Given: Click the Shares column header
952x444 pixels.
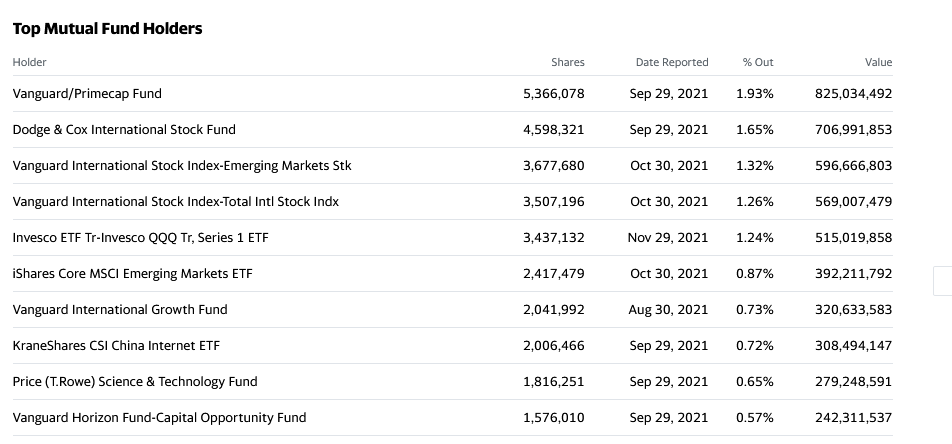Looking at the screenshot, I should click(568, 62).
